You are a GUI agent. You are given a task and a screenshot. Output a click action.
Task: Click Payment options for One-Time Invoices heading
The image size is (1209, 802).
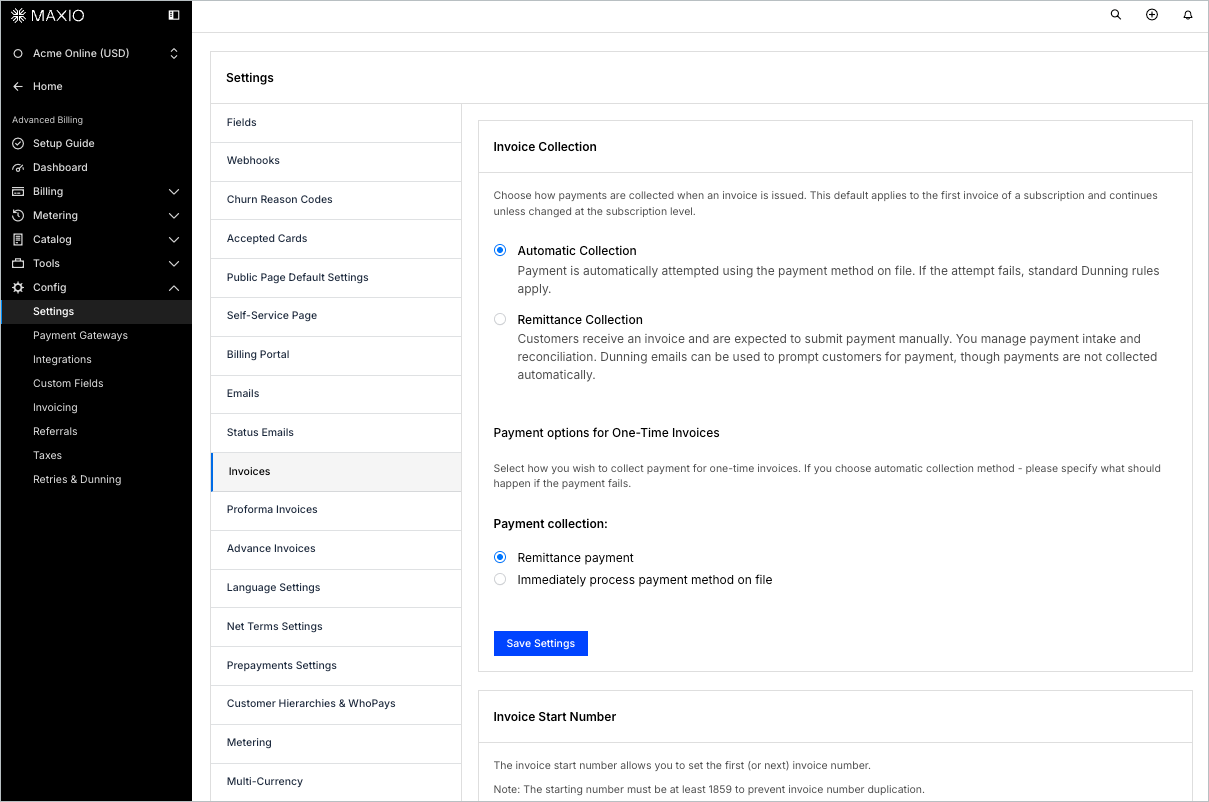607,433
